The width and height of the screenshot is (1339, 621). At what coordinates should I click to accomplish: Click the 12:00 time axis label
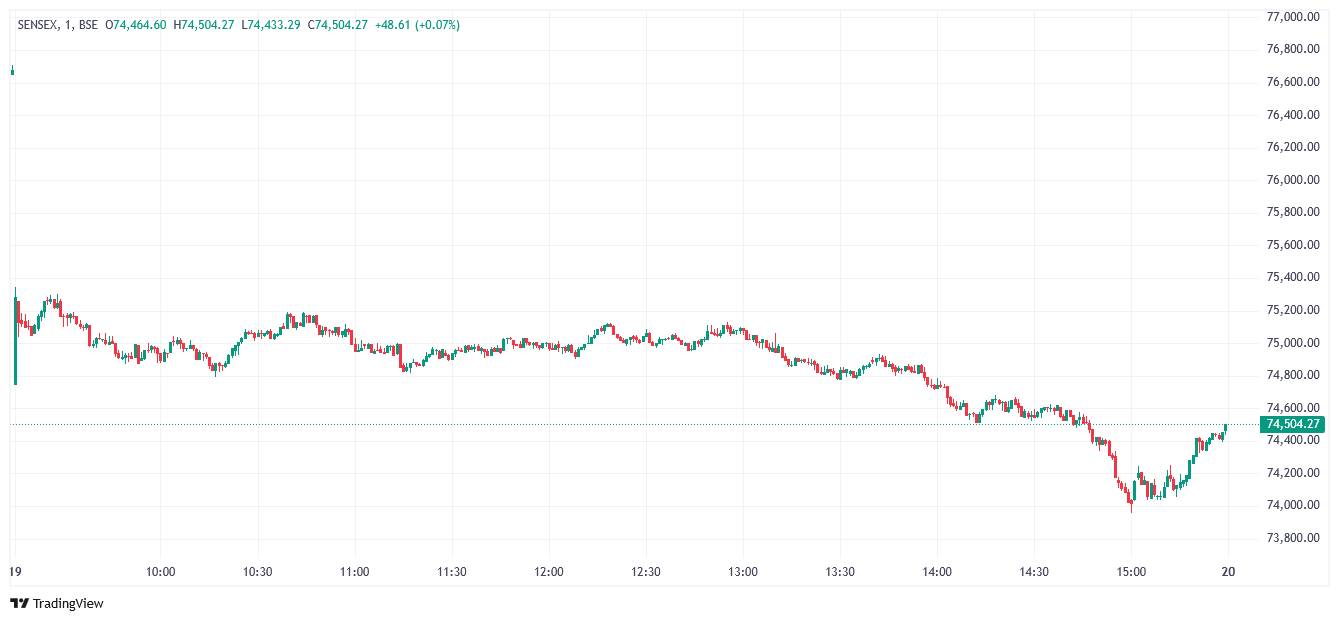(x=549, y=572)
